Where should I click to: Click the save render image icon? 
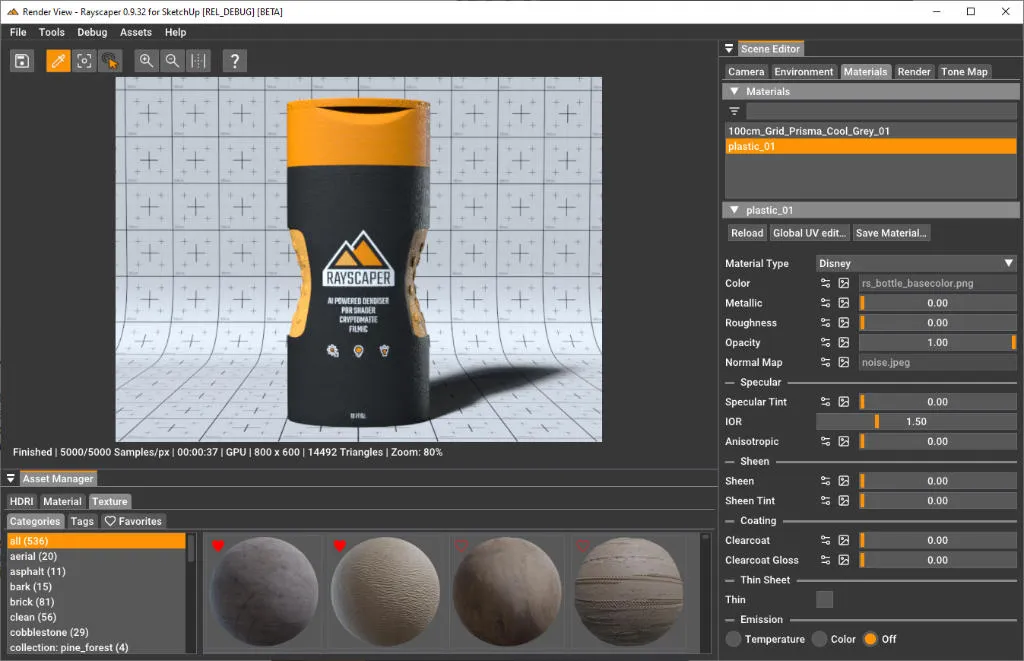click(22, 61)
